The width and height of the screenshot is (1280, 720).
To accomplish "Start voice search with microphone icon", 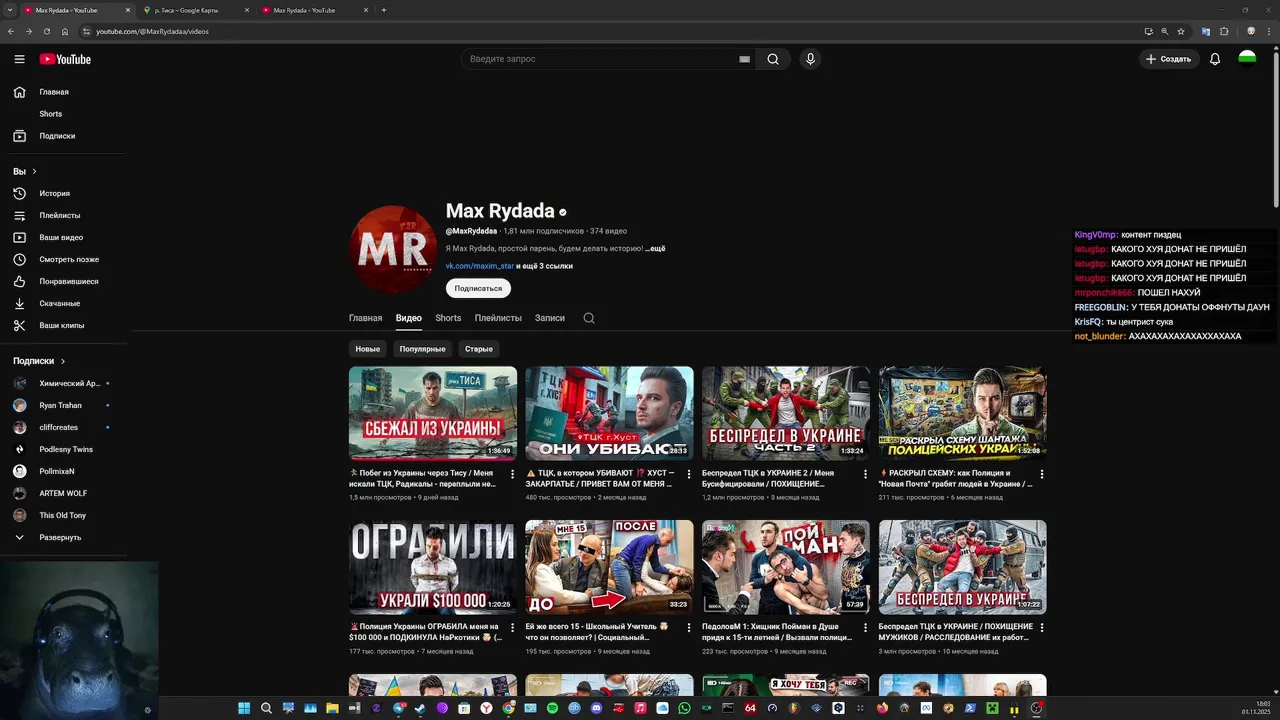I will [810, 59].
